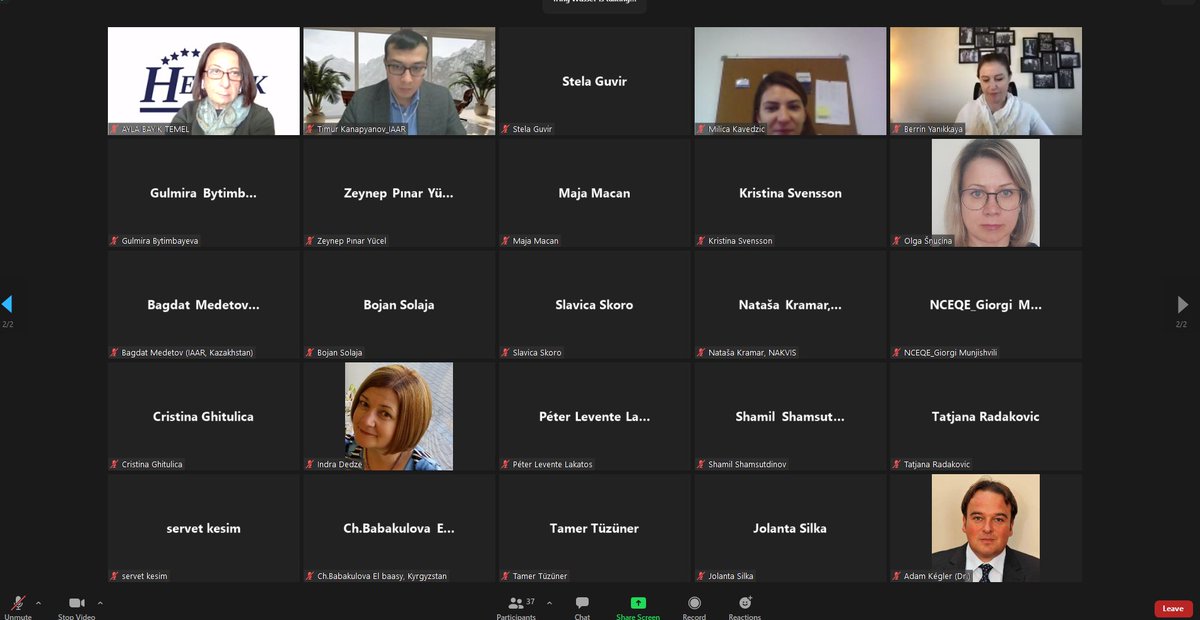Select Timur Kanapyanov video tile

[x=399, y=81]
